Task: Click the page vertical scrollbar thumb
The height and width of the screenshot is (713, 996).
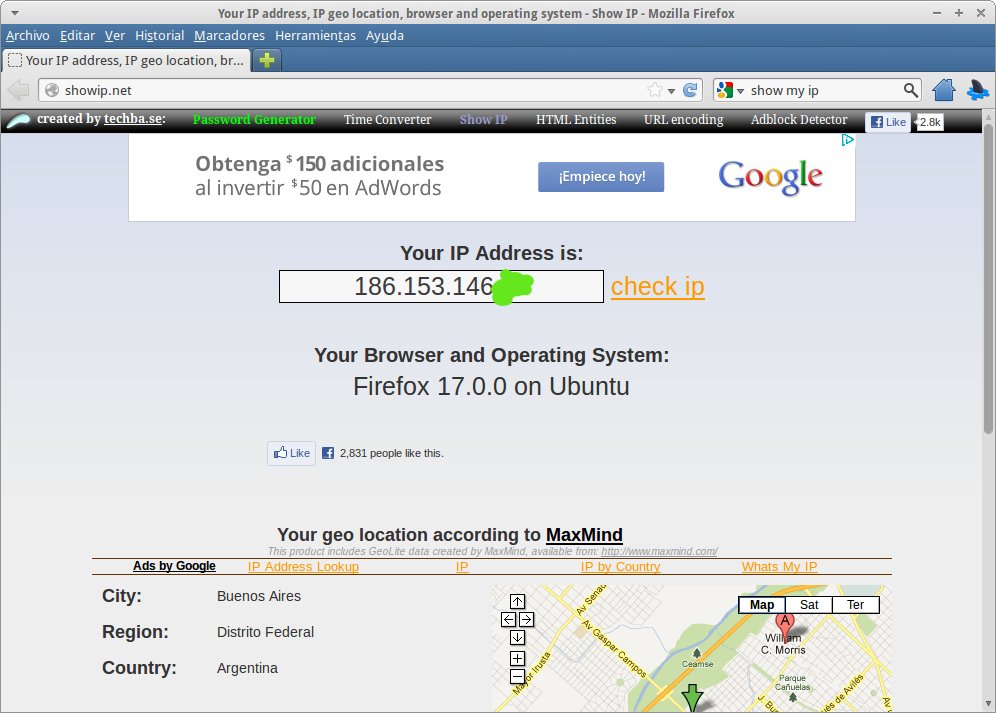Action: 988,278
